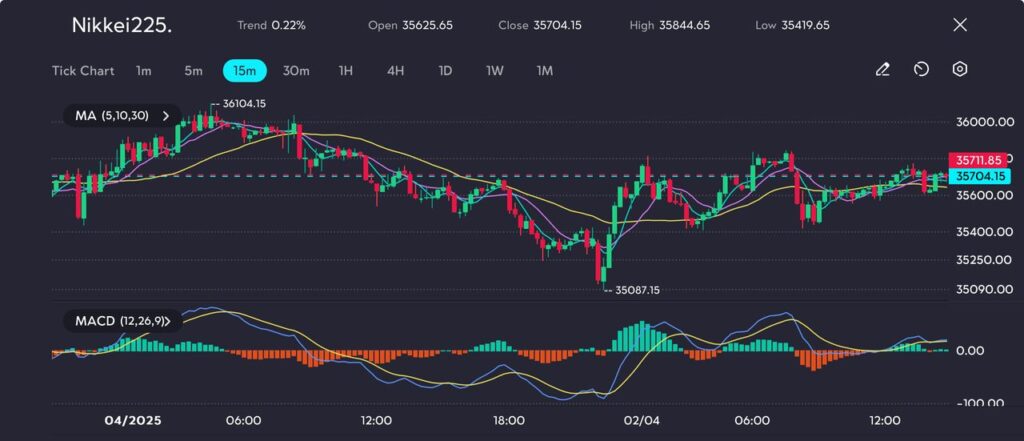Screen dimensions: 1024x441
Task: Close the Nikkei225 chart panel
Action: tap(960, 25)
